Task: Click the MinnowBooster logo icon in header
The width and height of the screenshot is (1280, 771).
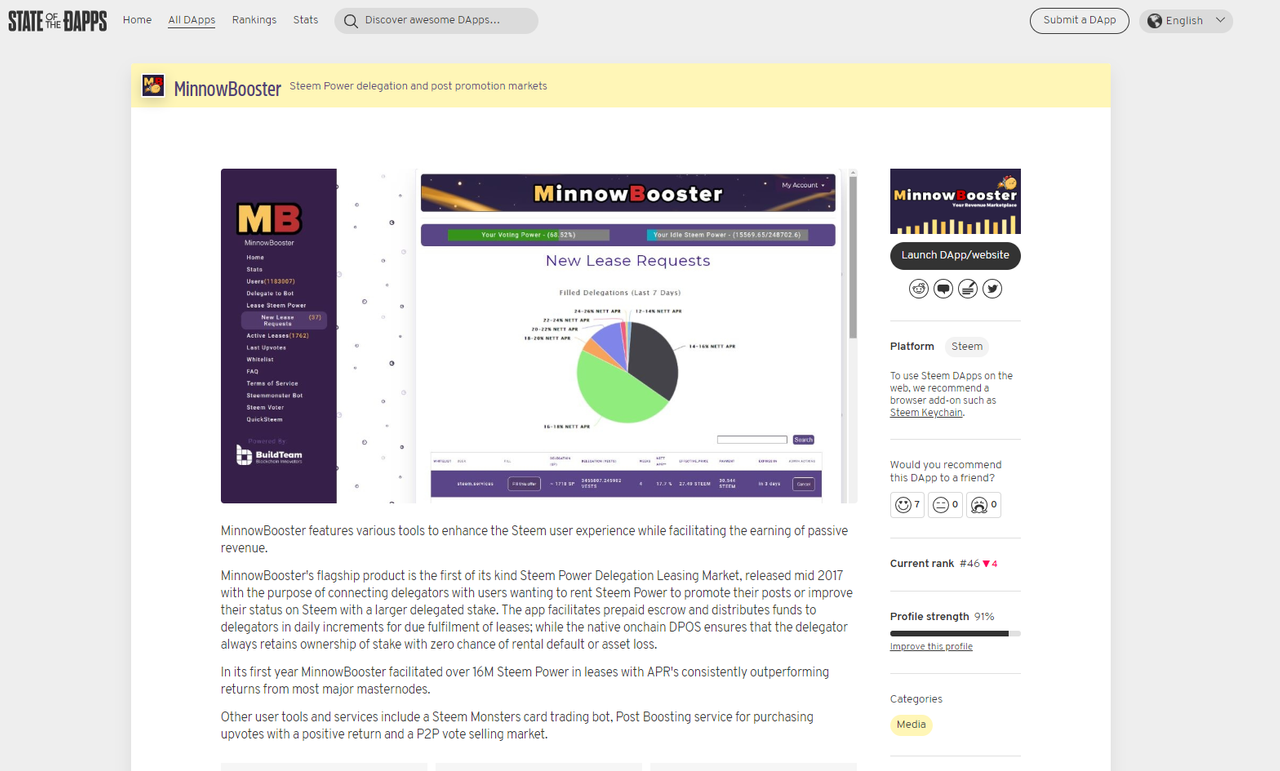Action: [x=153, y=86]
